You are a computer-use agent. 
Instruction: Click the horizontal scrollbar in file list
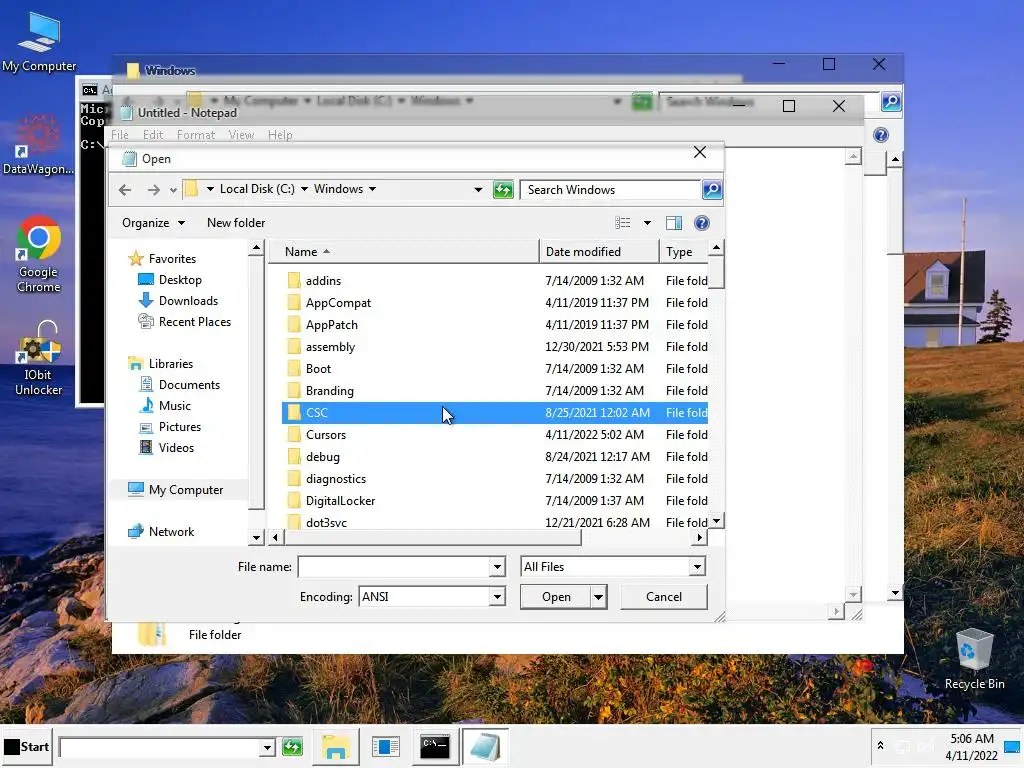click(432, 537)
